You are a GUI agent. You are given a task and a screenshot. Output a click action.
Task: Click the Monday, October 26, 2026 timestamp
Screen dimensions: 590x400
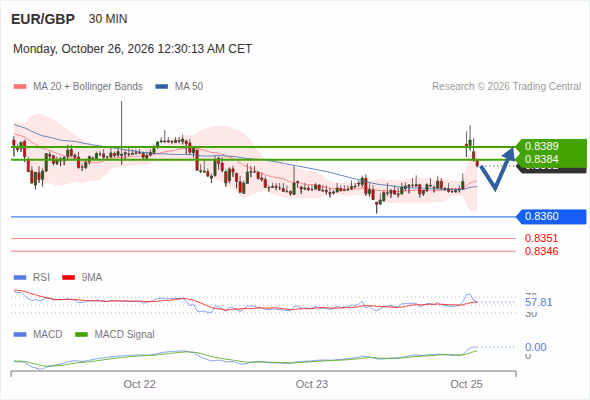point(132,49)
